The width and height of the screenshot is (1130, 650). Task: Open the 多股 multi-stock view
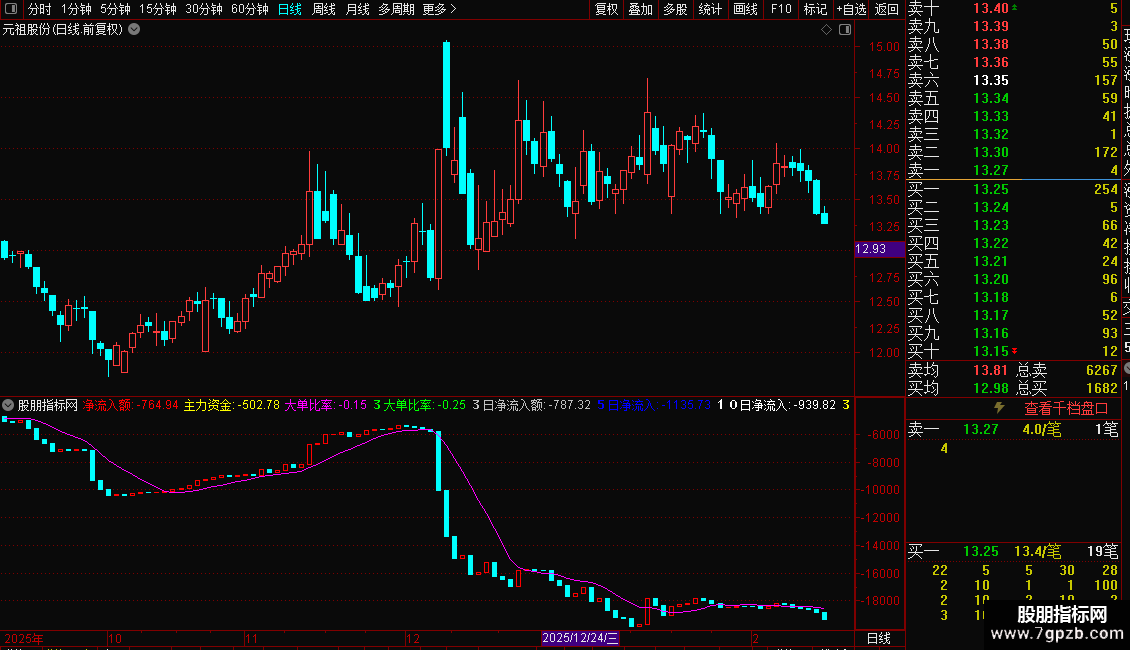[675, 9]
